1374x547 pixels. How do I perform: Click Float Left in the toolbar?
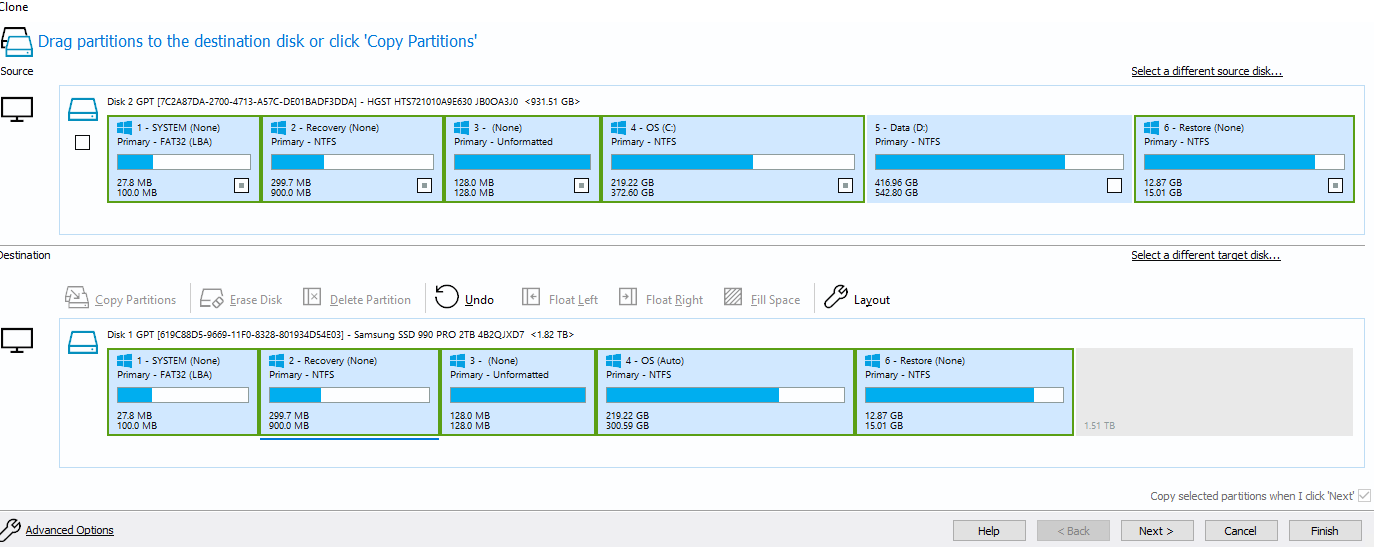tap(560, 299)
